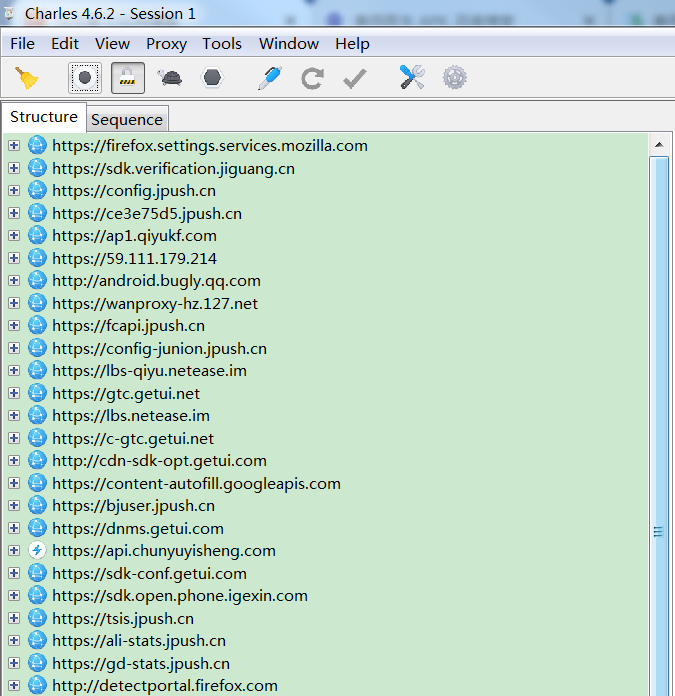
Task: Open the Window menu
Action: 289,44
